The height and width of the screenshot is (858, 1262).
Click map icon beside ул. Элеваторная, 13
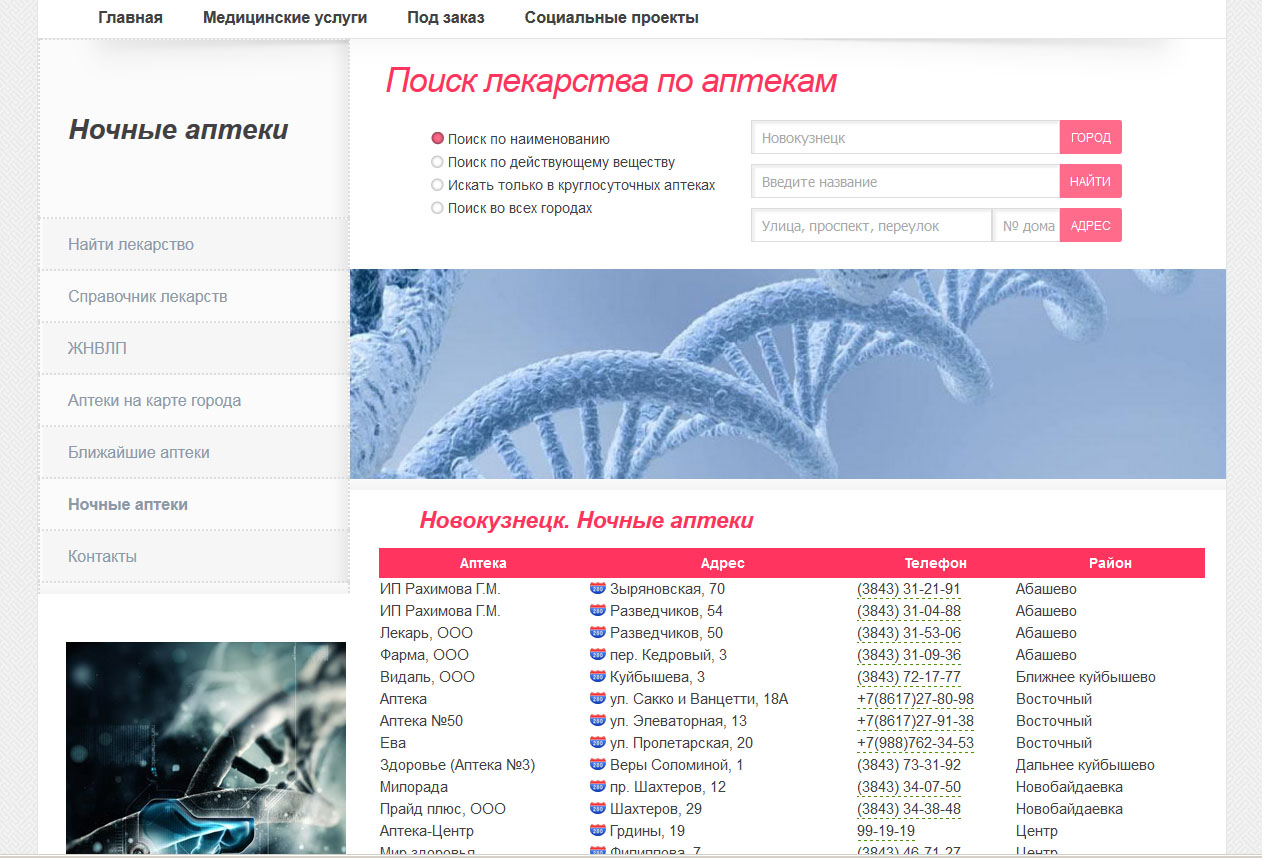[598, 720]
